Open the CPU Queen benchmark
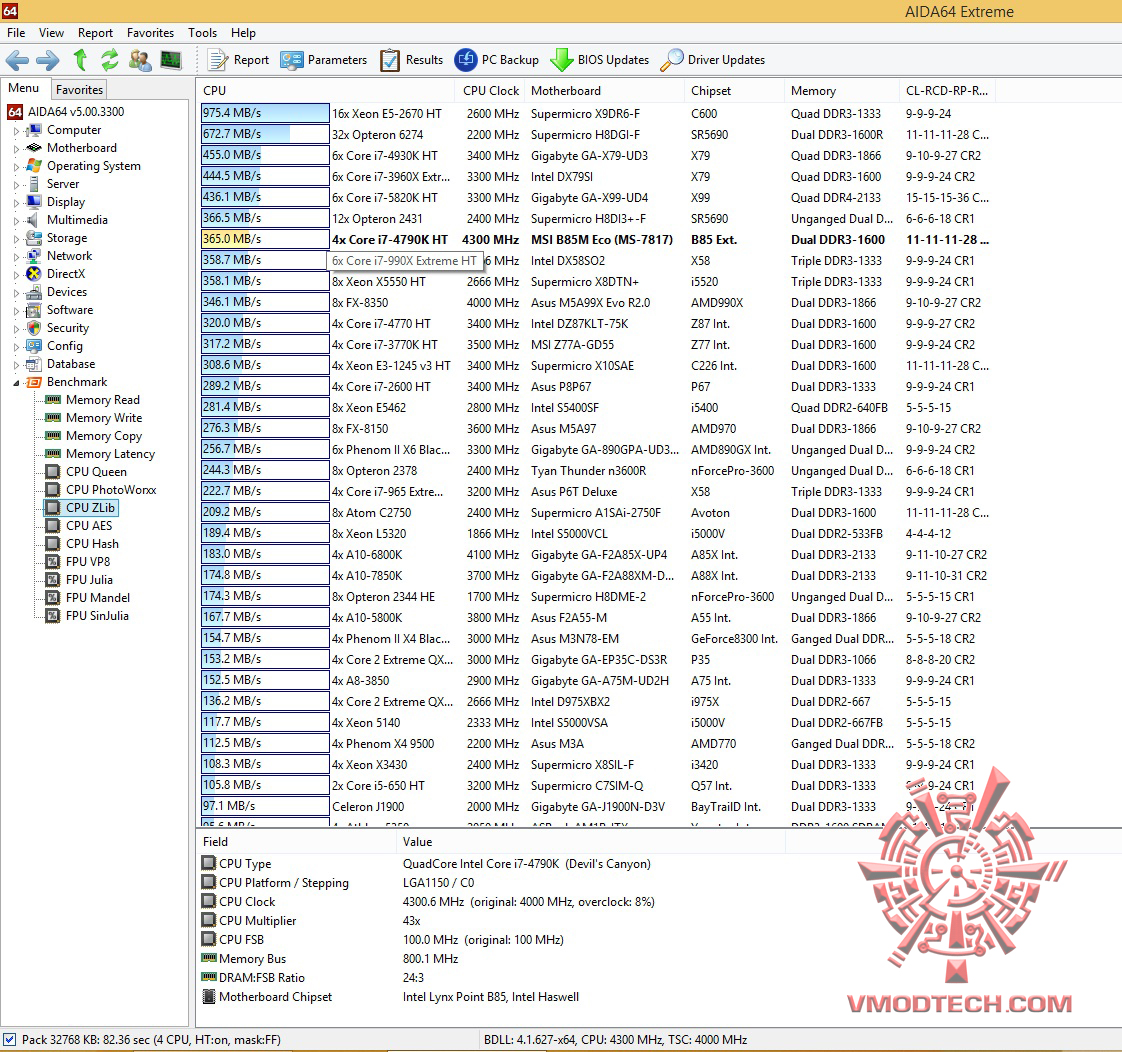 87,472
